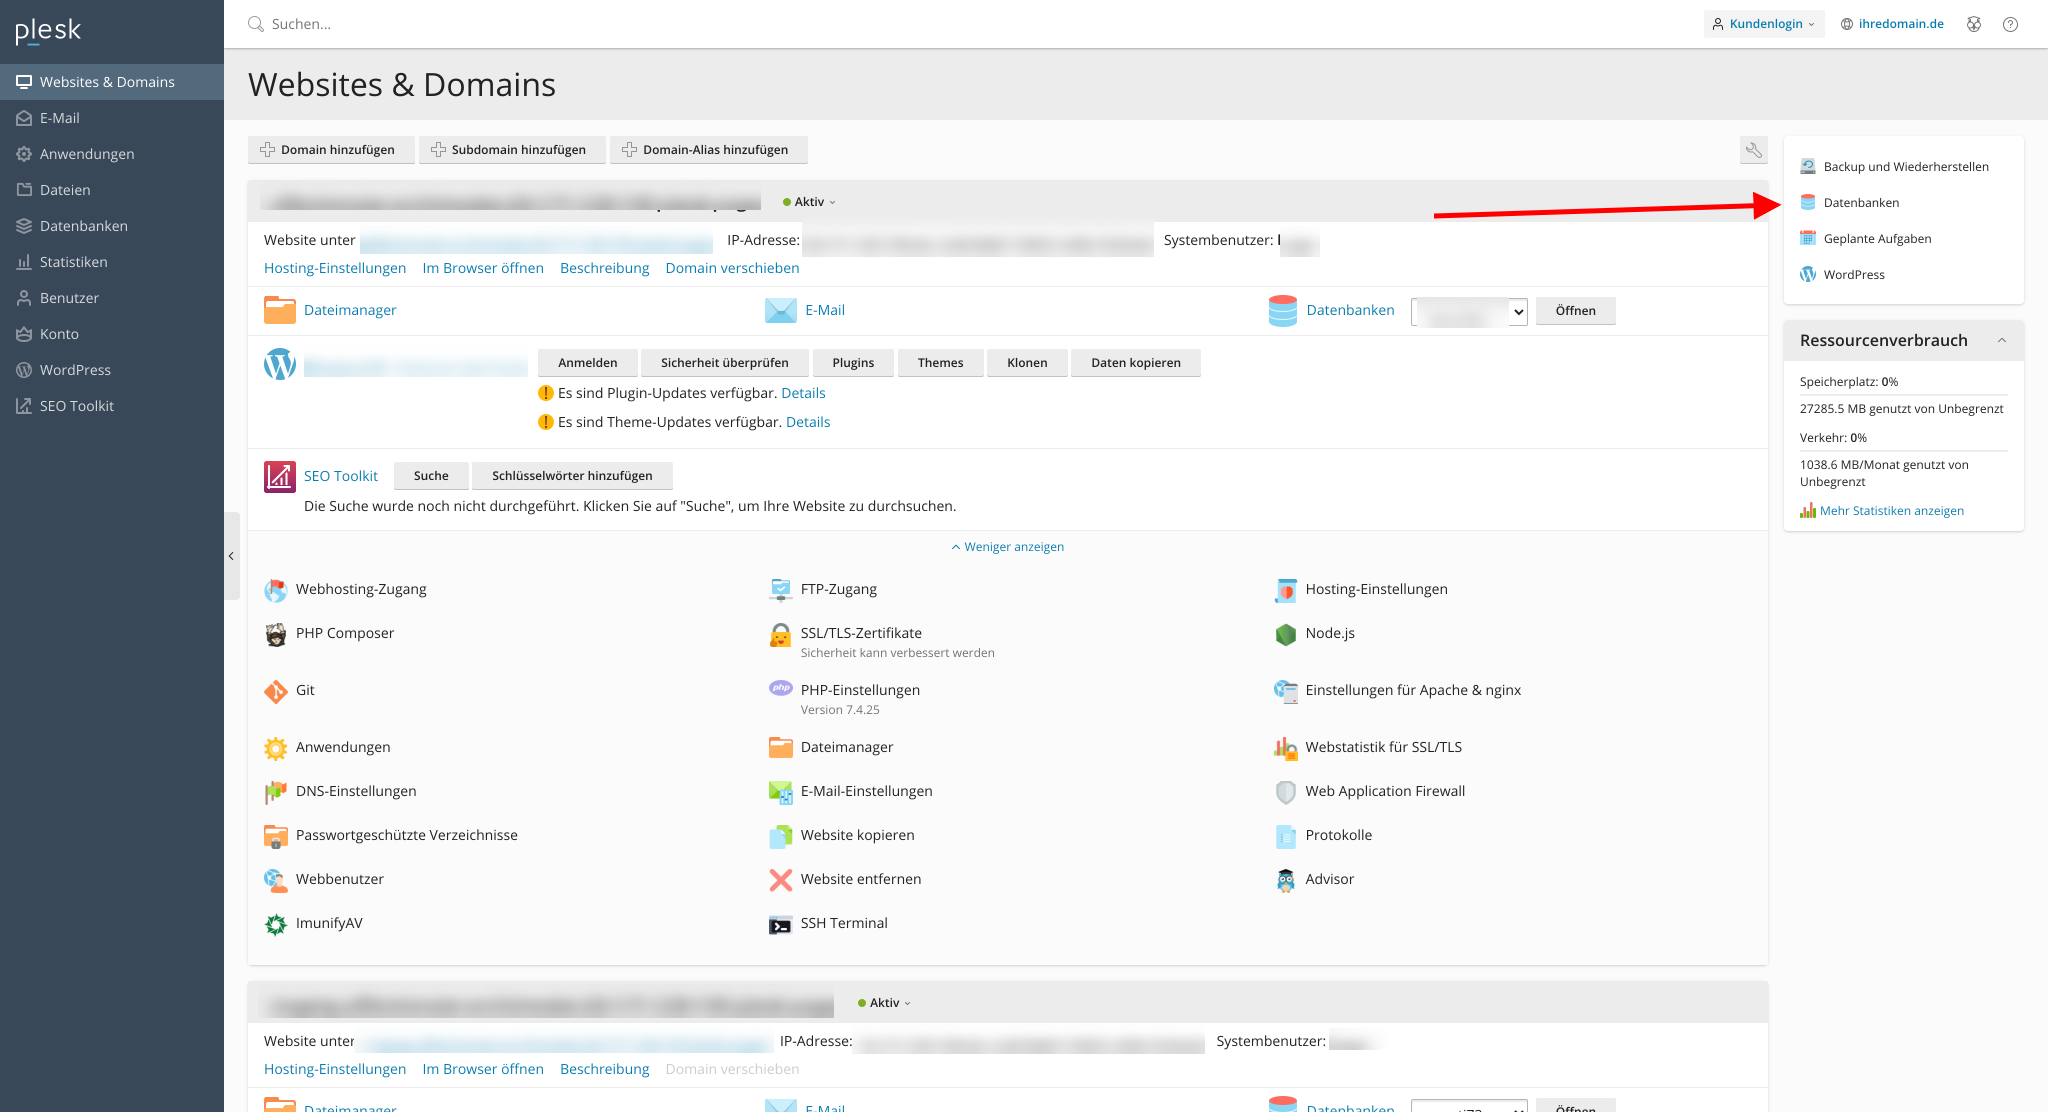Open Webhosting-Zugang icon
The width and height of the screenshot is (2048, 1112).
276,590
